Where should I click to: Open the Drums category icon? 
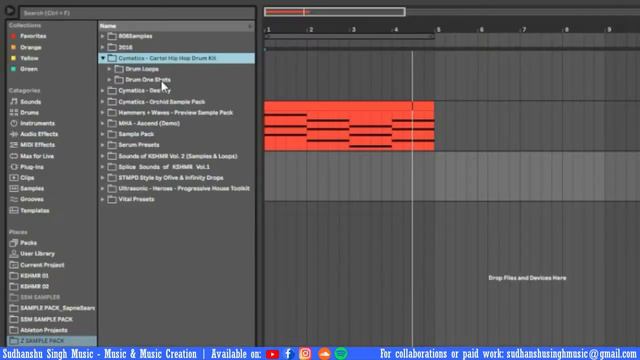[14, 112]
